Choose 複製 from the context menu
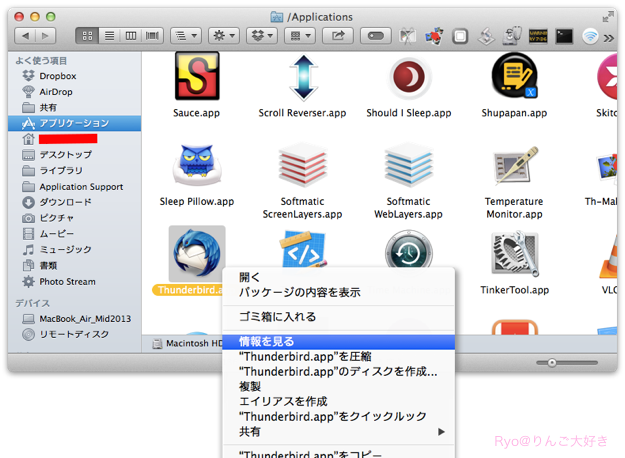The image size is (625, 458). [x=338, y=387]
